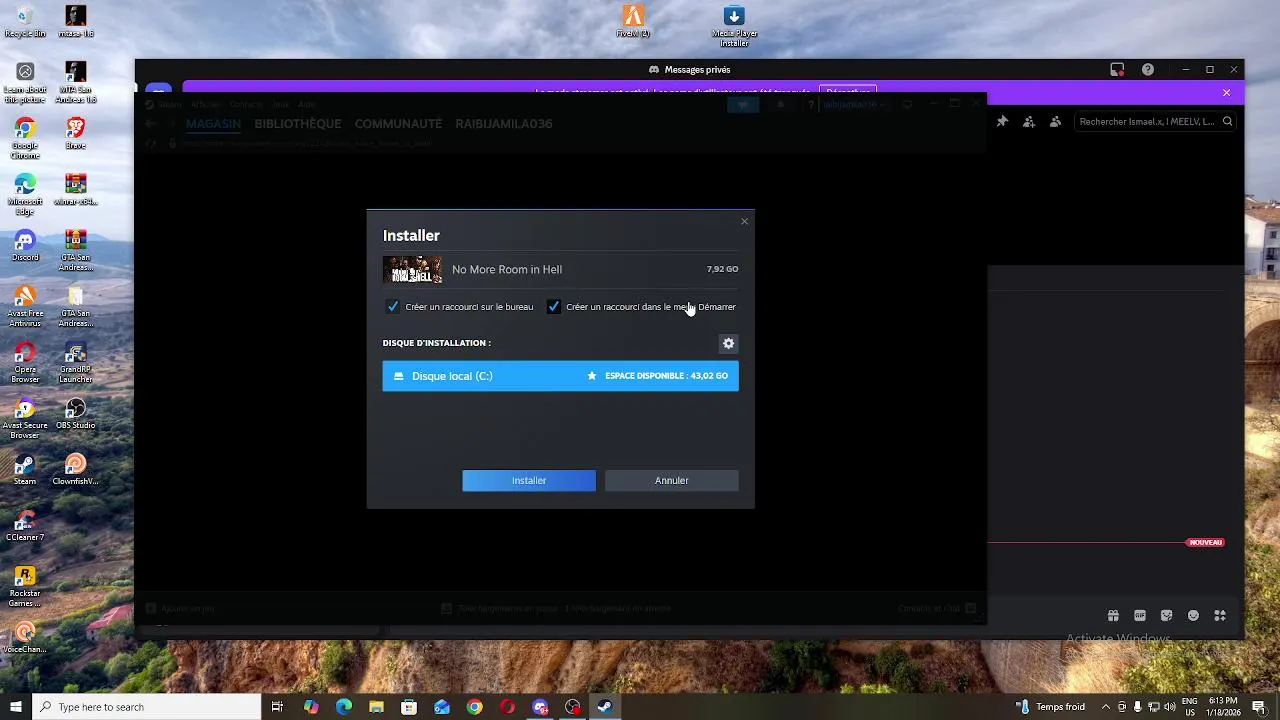This screenshot has height=720, width=1280.
Task: Click DISQUE D'INSTALLATION label
Action: (x=436, y=343)
